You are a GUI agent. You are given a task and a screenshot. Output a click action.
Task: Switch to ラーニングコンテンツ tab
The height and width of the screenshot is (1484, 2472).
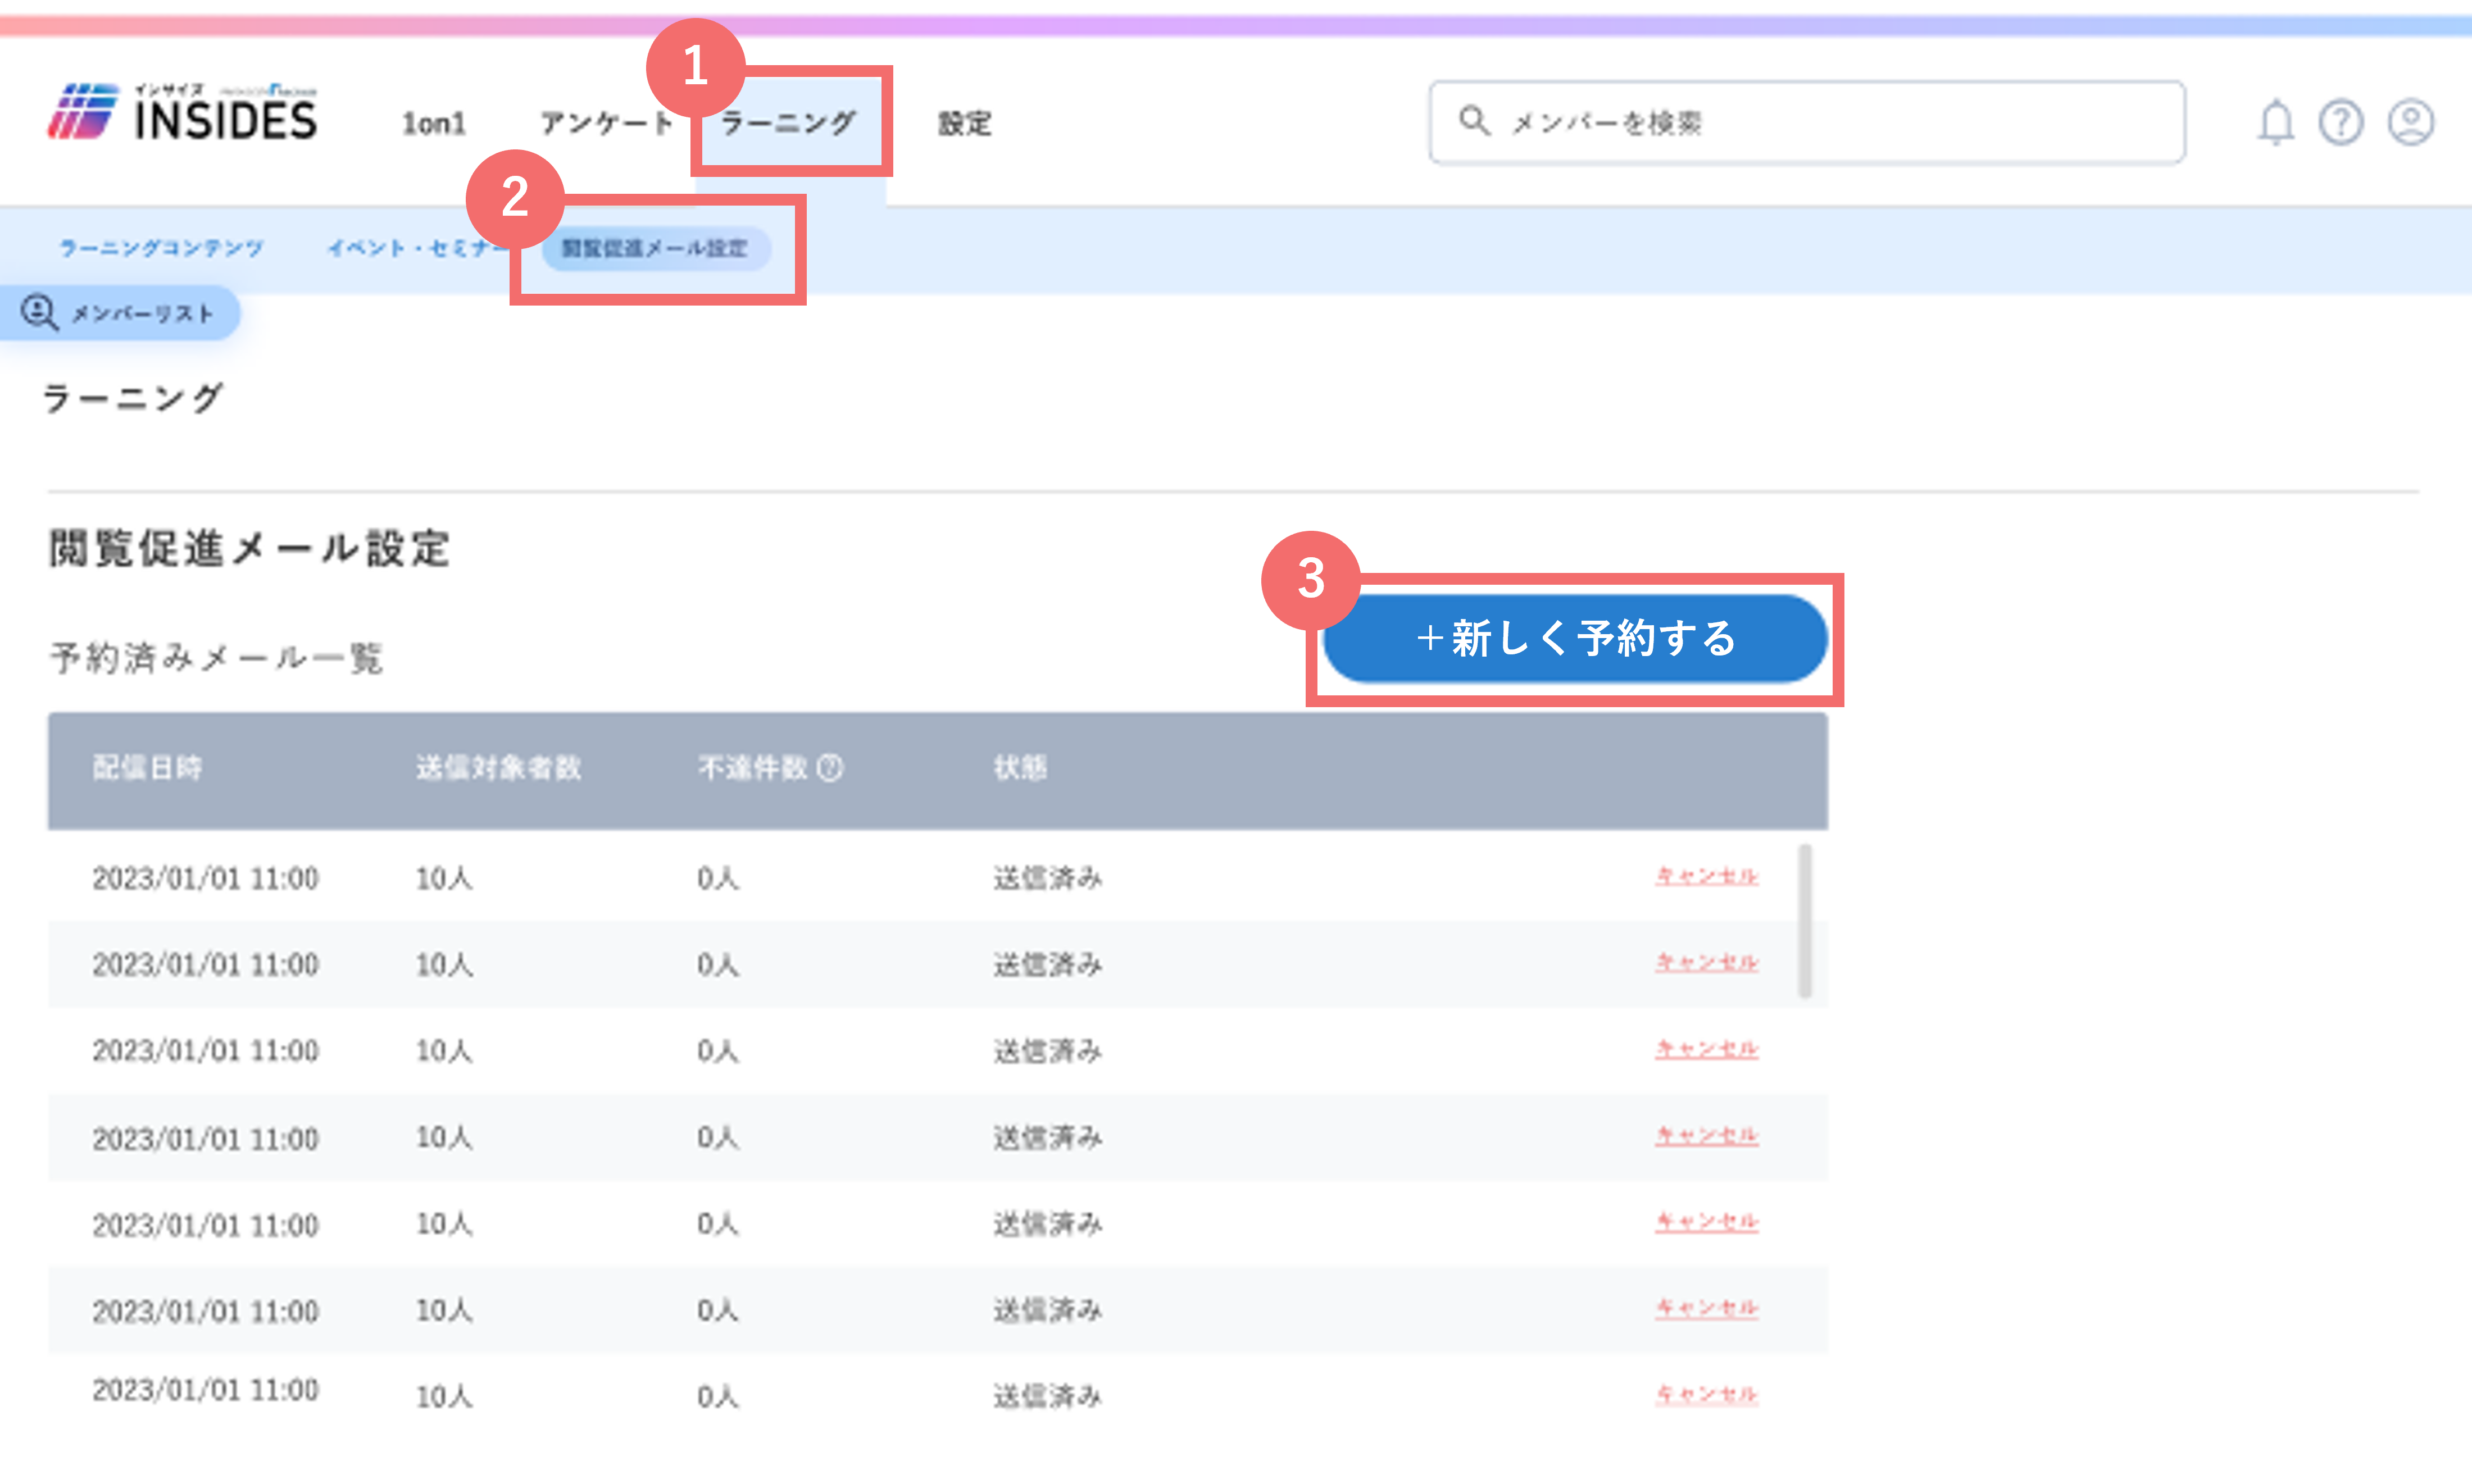(161, 248)
